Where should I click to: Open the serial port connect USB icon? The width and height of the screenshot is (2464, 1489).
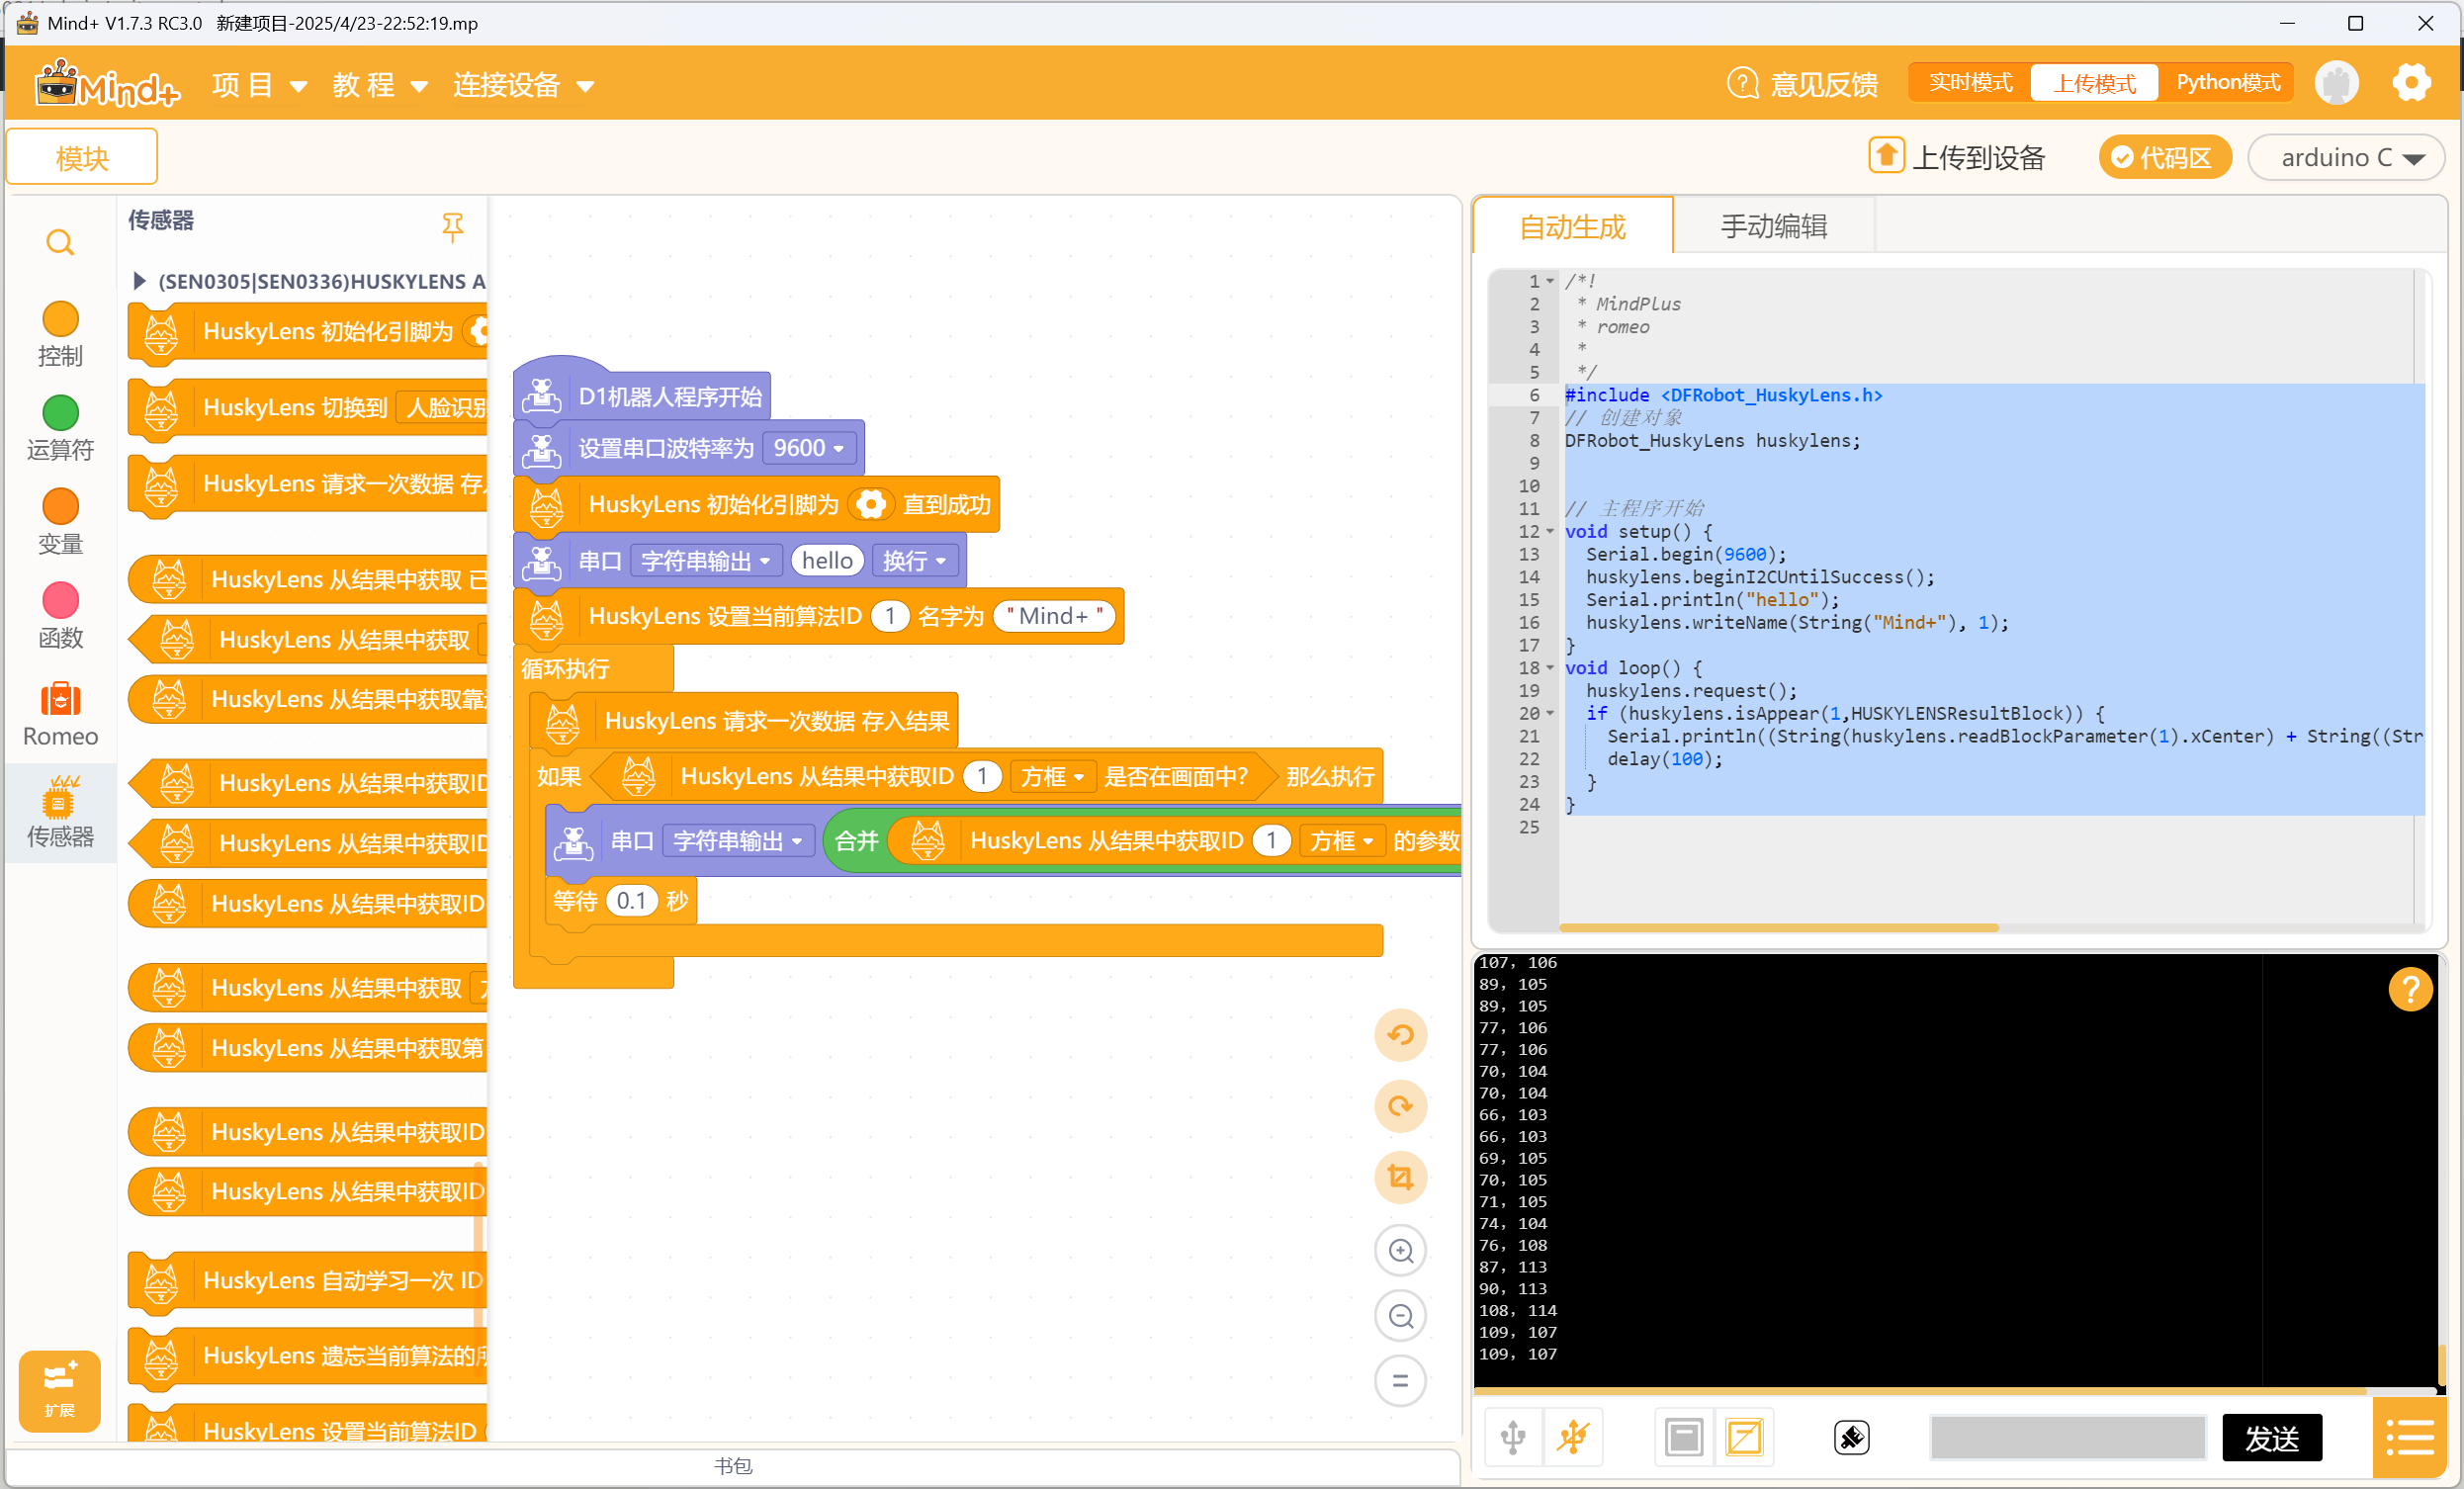pos(1512,1438)
